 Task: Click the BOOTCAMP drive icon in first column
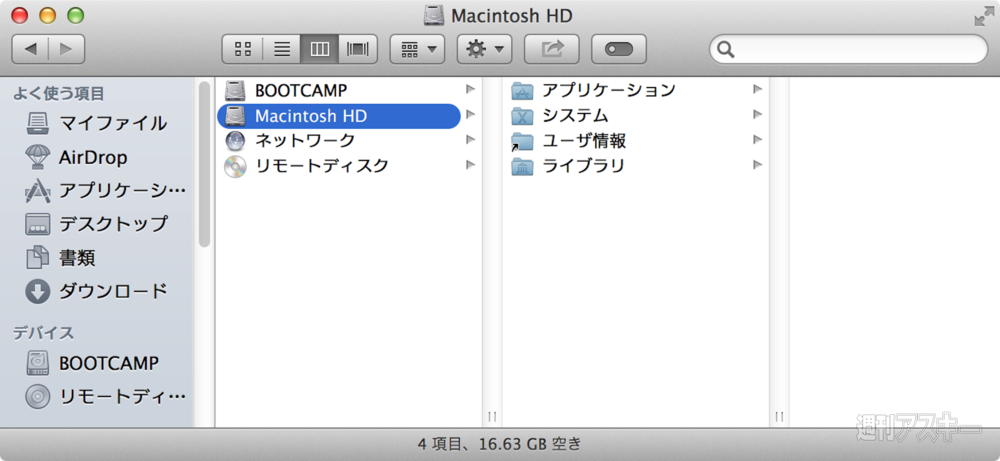click(x=235, y=91)
